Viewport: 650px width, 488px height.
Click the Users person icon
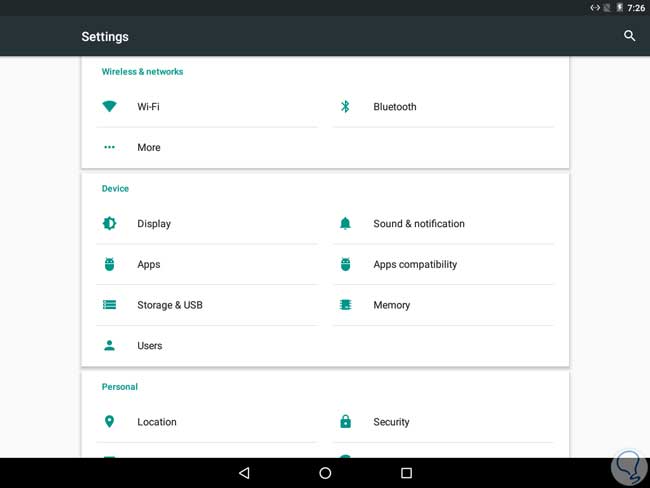[x=109, y=345]
